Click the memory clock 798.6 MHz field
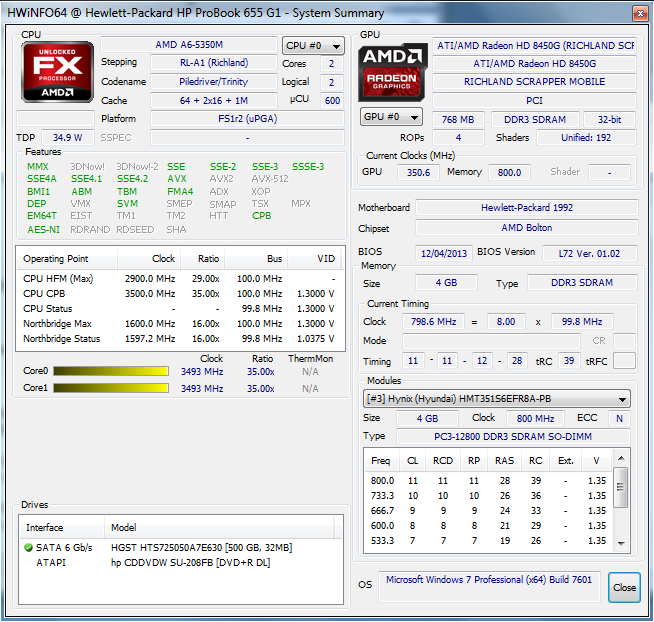Image resolution: width=654 pixels, height=622 pixels. [433, 322]
